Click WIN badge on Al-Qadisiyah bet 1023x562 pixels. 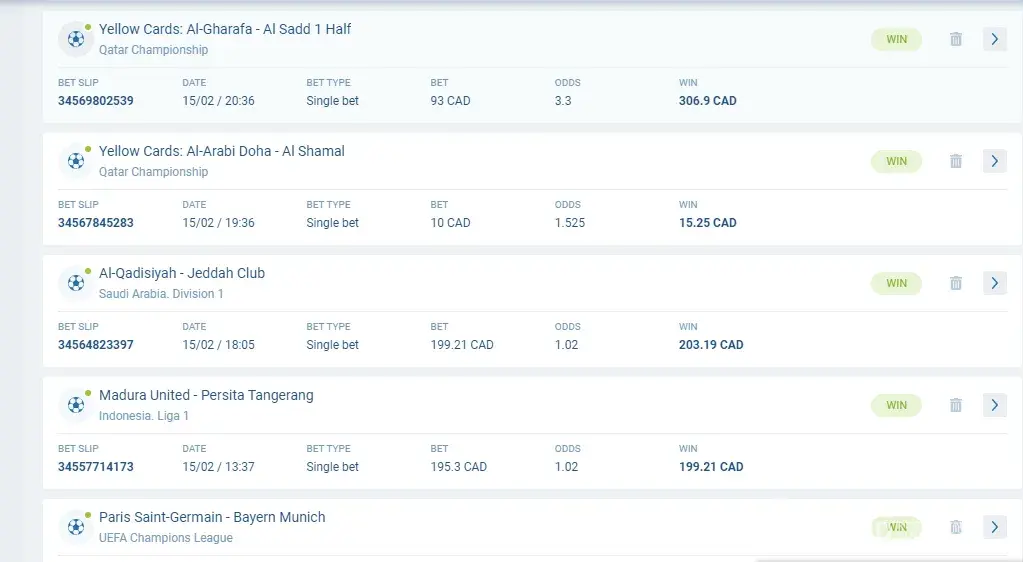tap(896, 283)
